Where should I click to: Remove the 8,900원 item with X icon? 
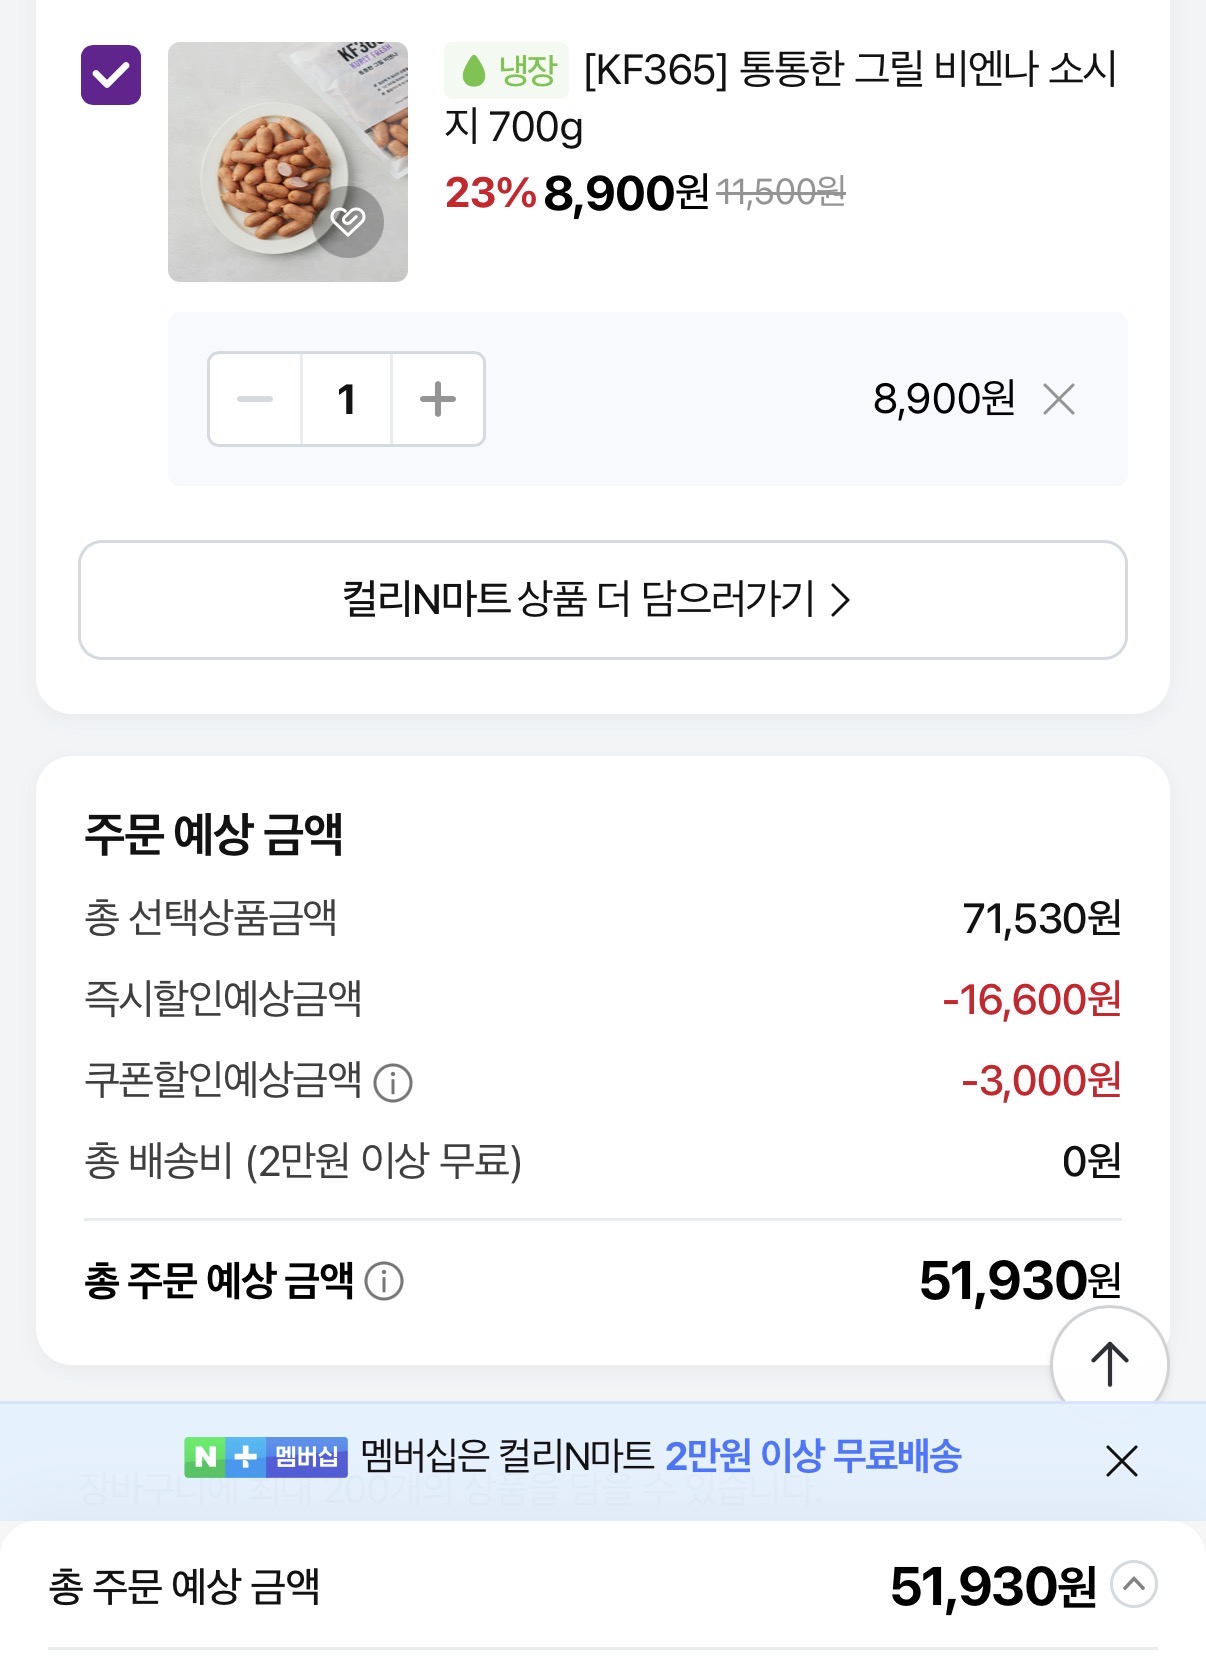click(x=1059, y=400)
